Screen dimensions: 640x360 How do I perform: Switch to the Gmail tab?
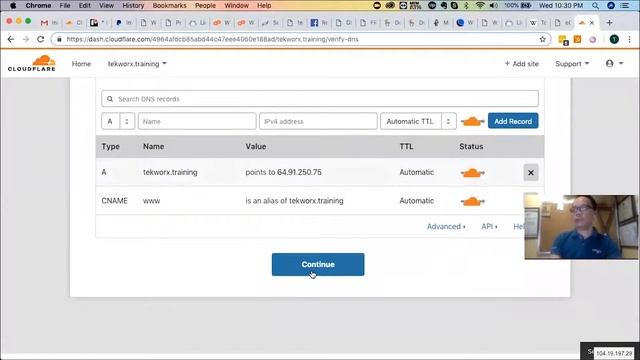49,23
